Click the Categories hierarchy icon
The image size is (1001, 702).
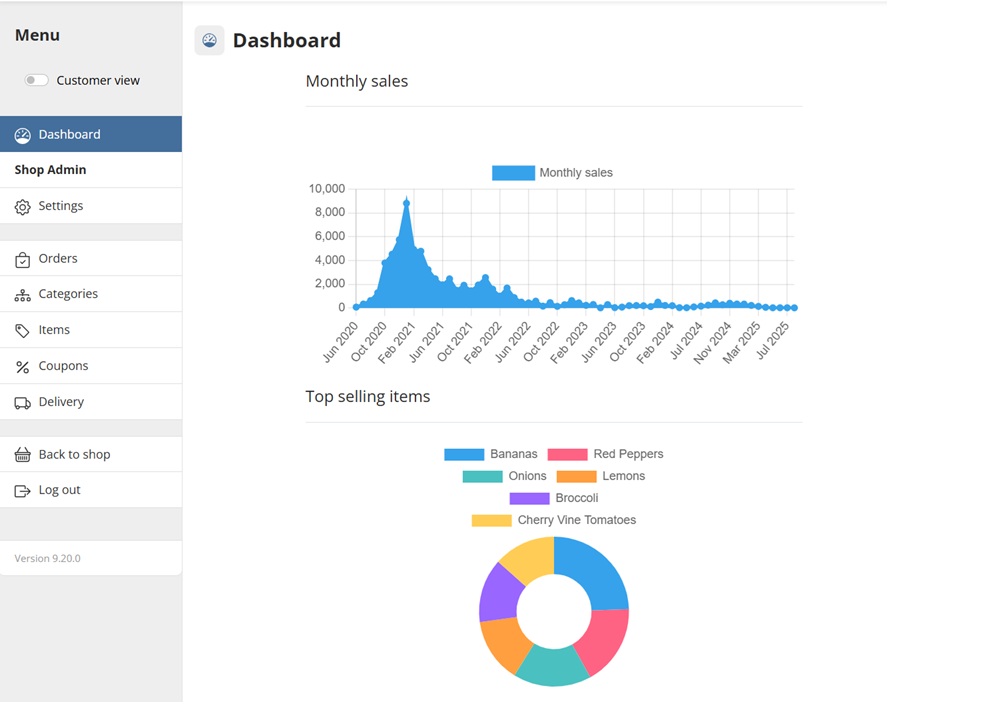22,295
